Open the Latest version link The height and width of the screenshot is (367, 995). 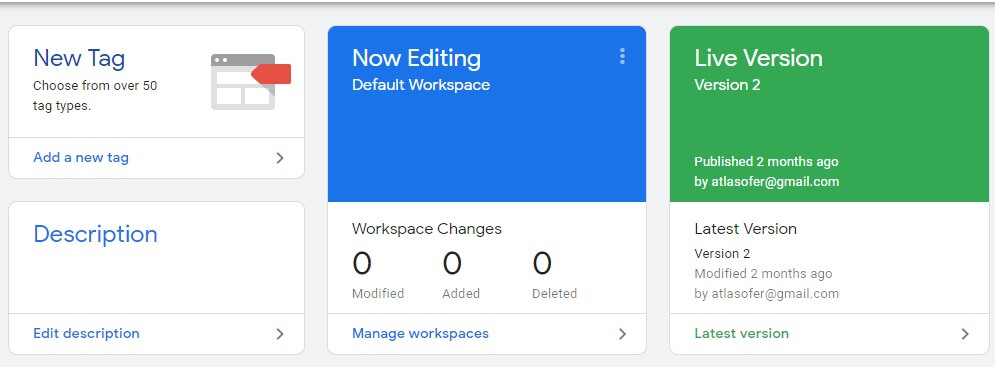pyautogui.click(x=742, y=333)
